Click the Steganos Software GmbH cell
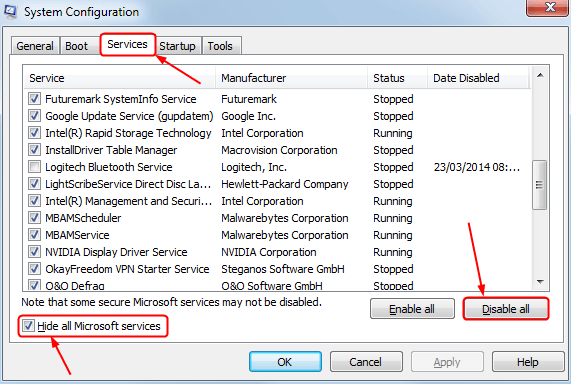 click(283, 269)
